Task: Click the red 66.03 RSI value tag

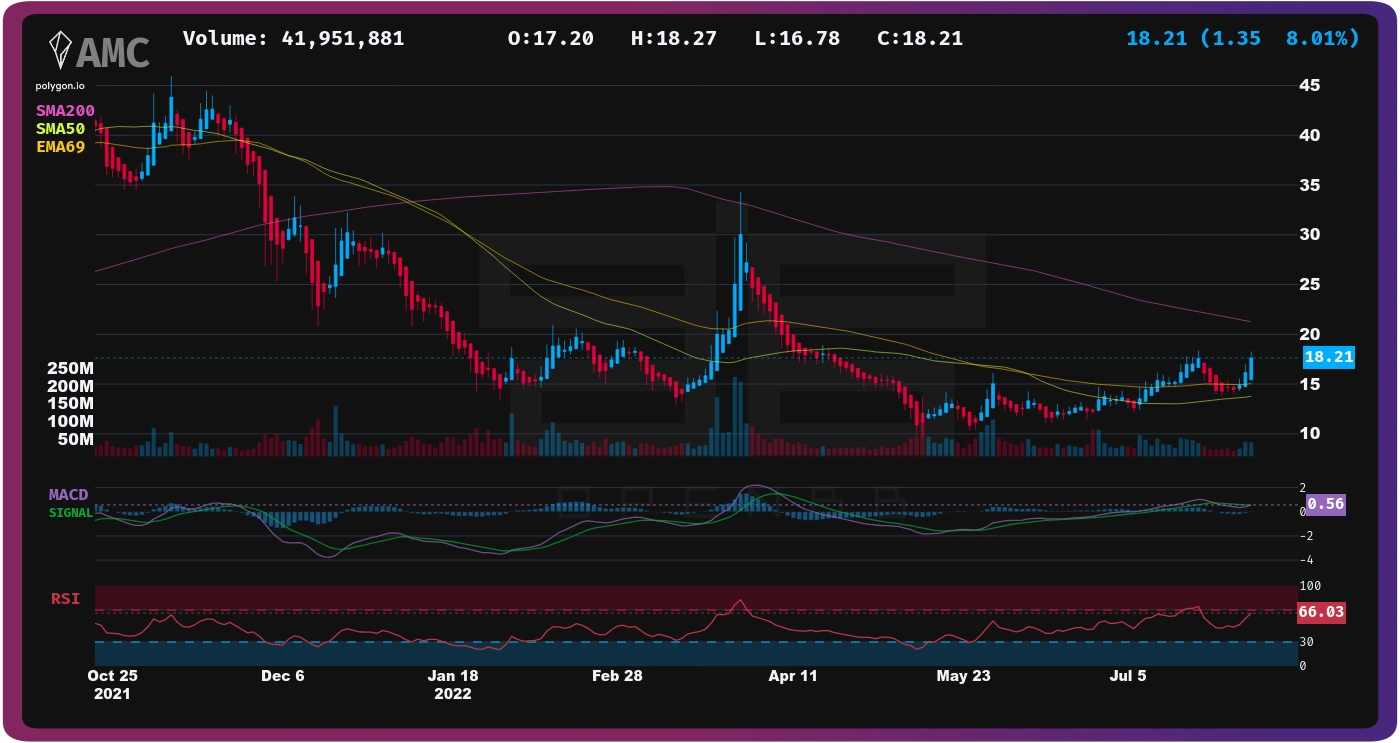Action: point(1320,612)
